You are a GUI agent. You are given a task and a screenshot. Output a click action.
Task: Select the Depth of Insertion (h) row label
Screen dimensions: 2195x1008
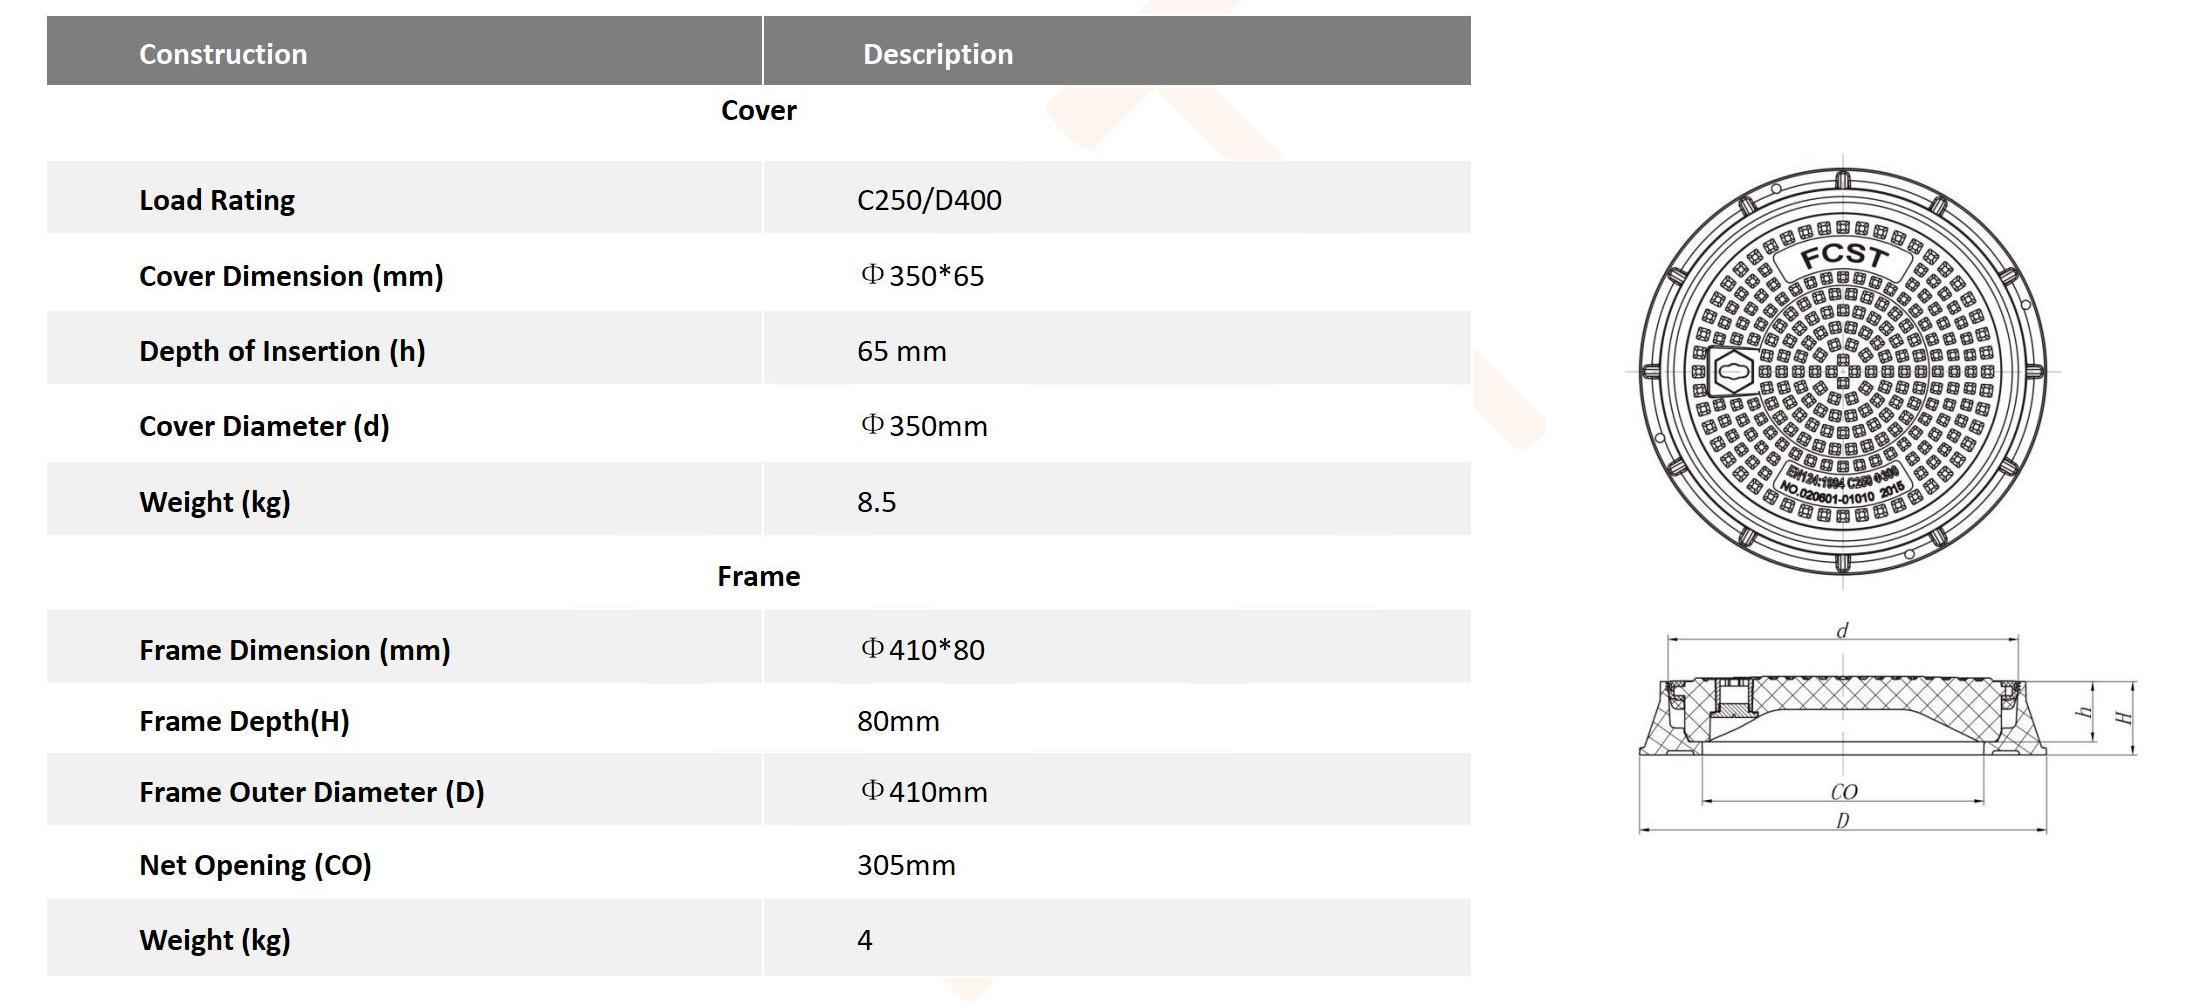(x=282, y=351)
